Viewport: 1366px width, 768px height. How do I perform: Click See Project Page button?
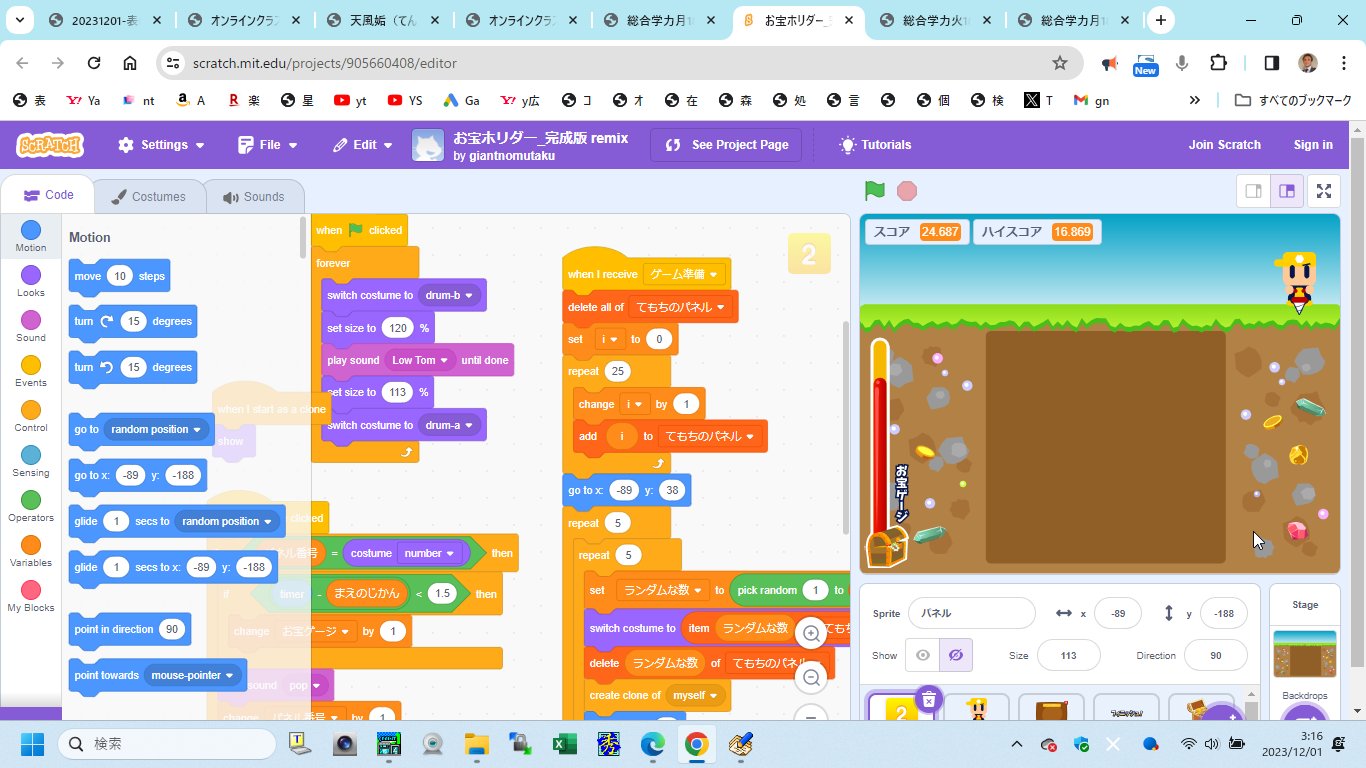(727, 145)
